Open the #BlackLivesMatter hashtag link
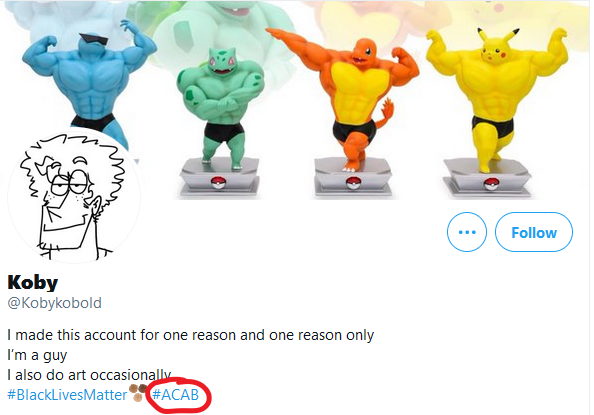This screenshot has height=415, width=594. pos(67,395)
